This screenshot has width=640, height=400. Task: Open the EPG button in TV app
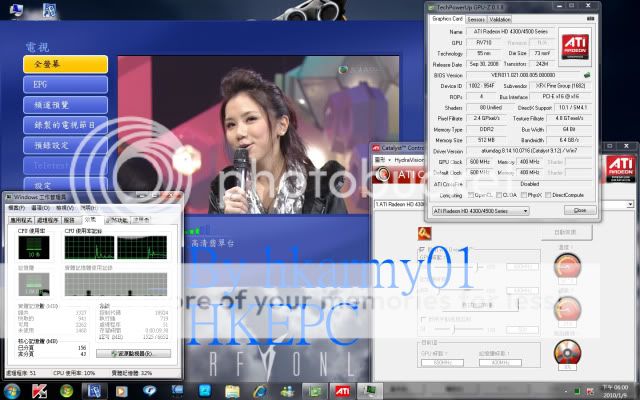[x=66, y=85]
